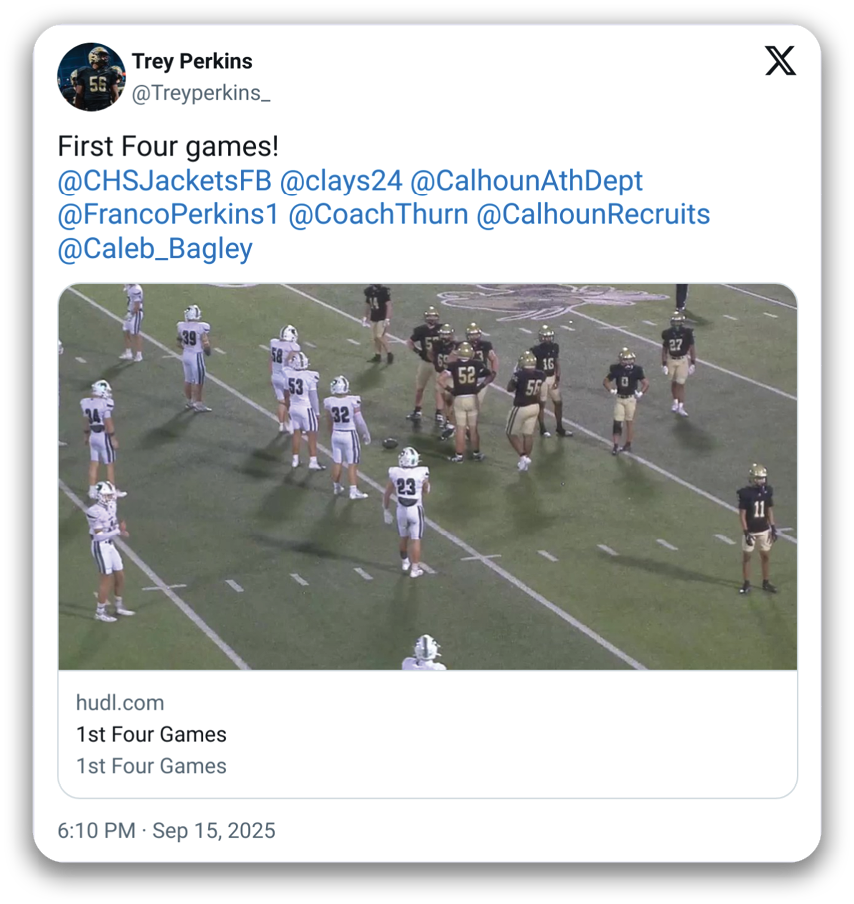Click the gray "1st Four Games" card description
This screenshot has height=904, width=854.
pos(151,766)
